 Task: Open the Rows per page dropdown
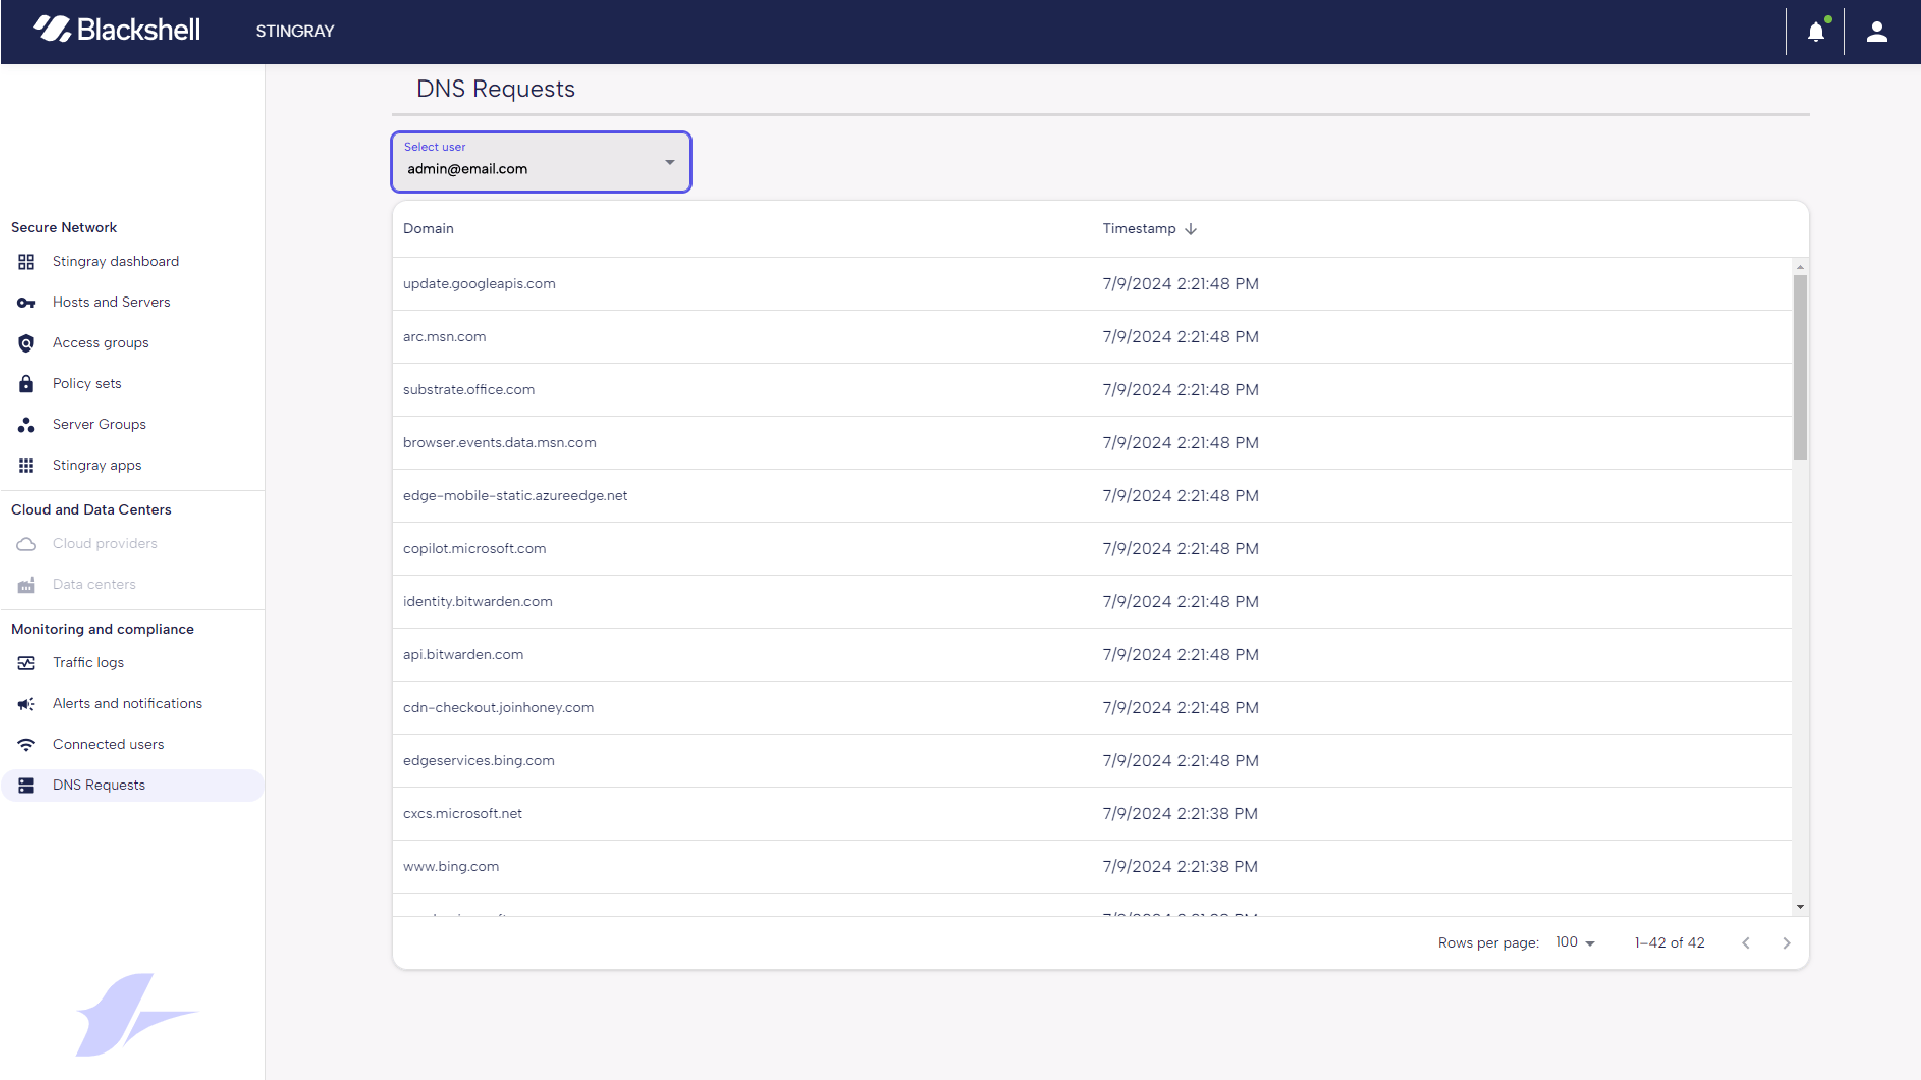(x=1574, y=942)
